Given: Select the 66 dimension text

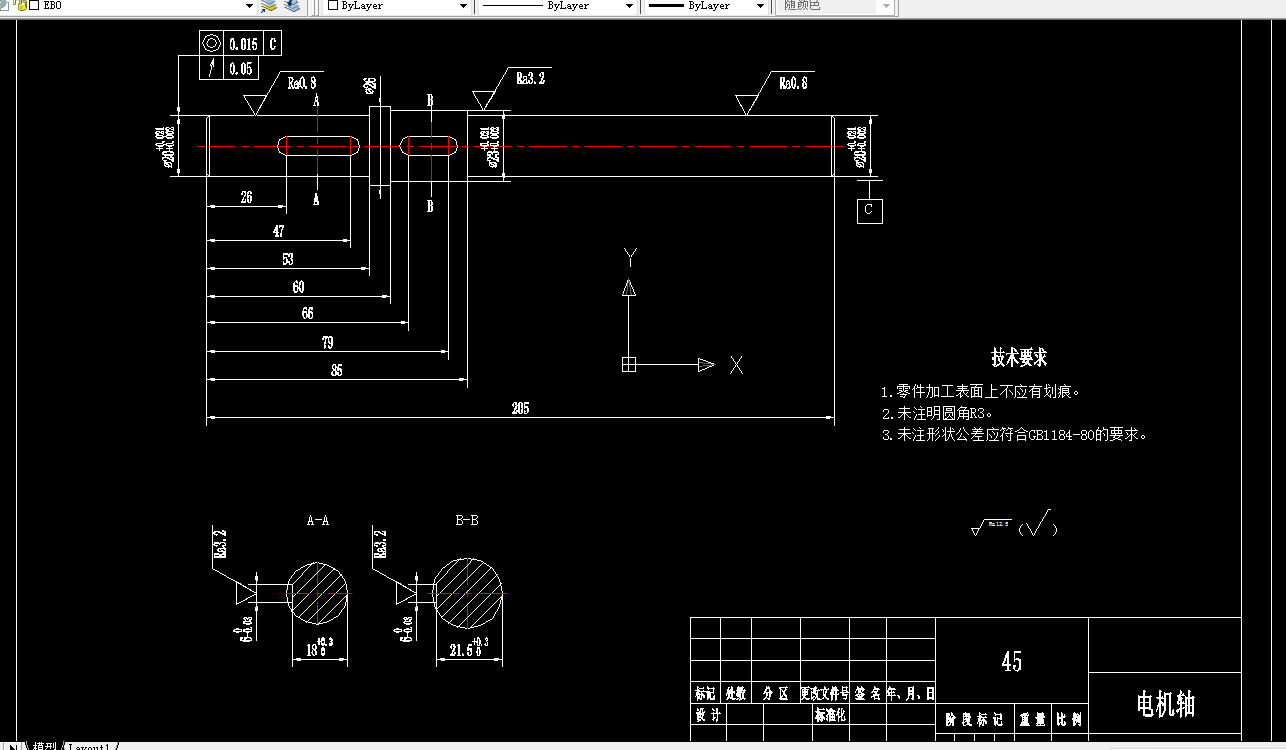Looking at the screenshot, I should [x=307, y=313].
